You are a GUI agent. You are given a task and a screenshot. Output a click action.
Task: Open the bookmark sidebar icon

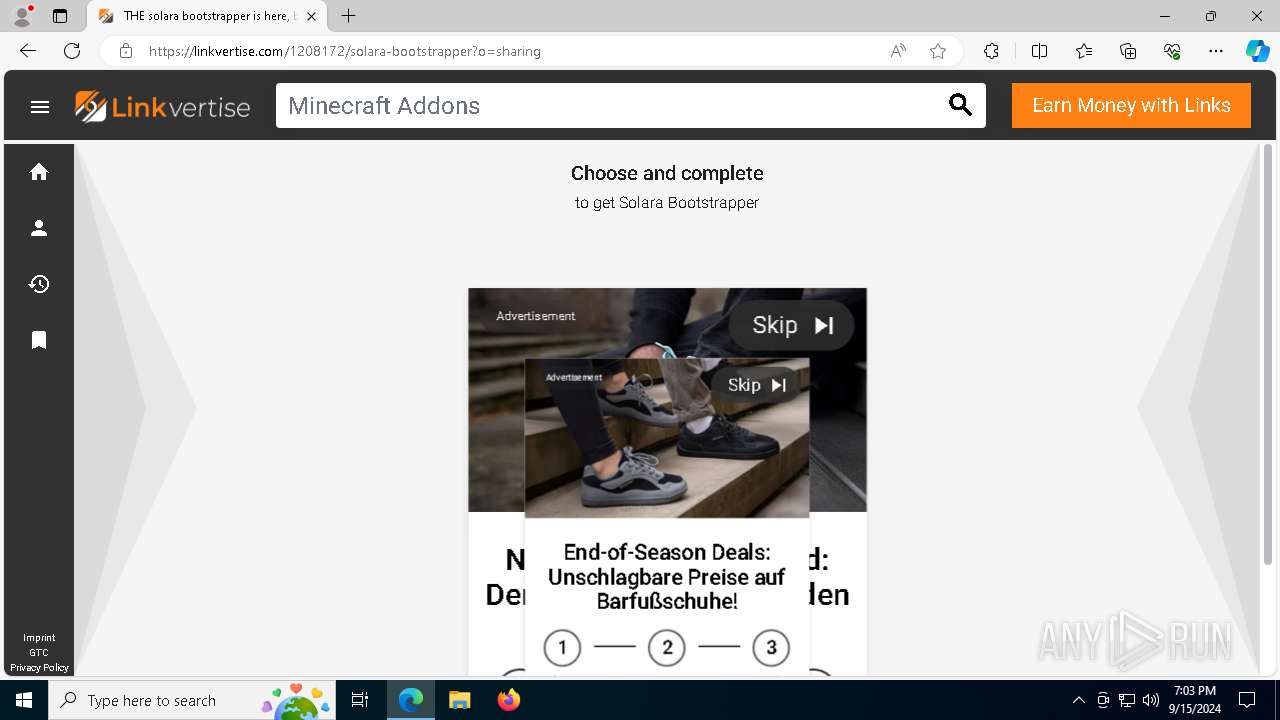pos(39,340)
